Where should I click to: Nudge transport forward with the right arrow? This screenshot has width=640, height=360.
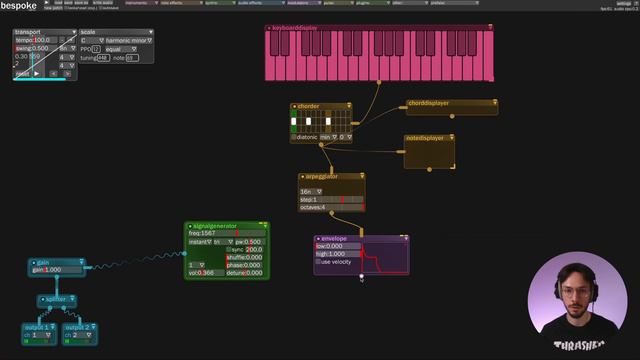pos(67,73)
